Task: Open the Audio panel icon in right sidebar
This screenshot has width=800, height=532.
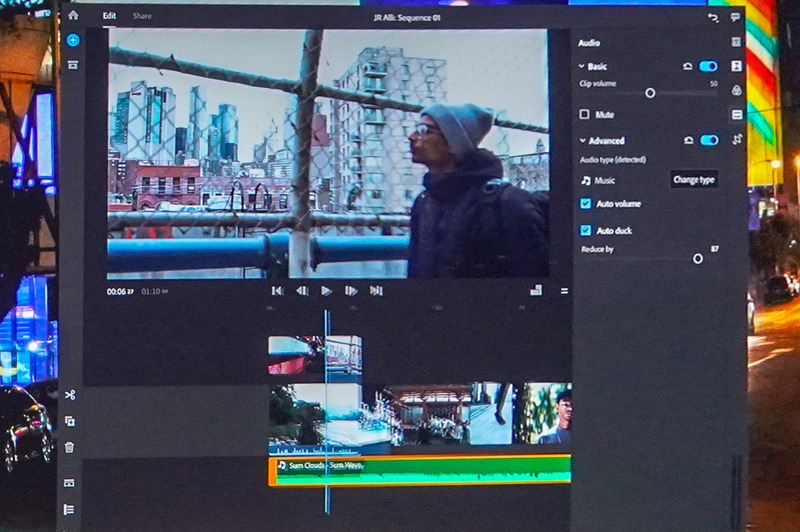Action: [x=737, y=115]
